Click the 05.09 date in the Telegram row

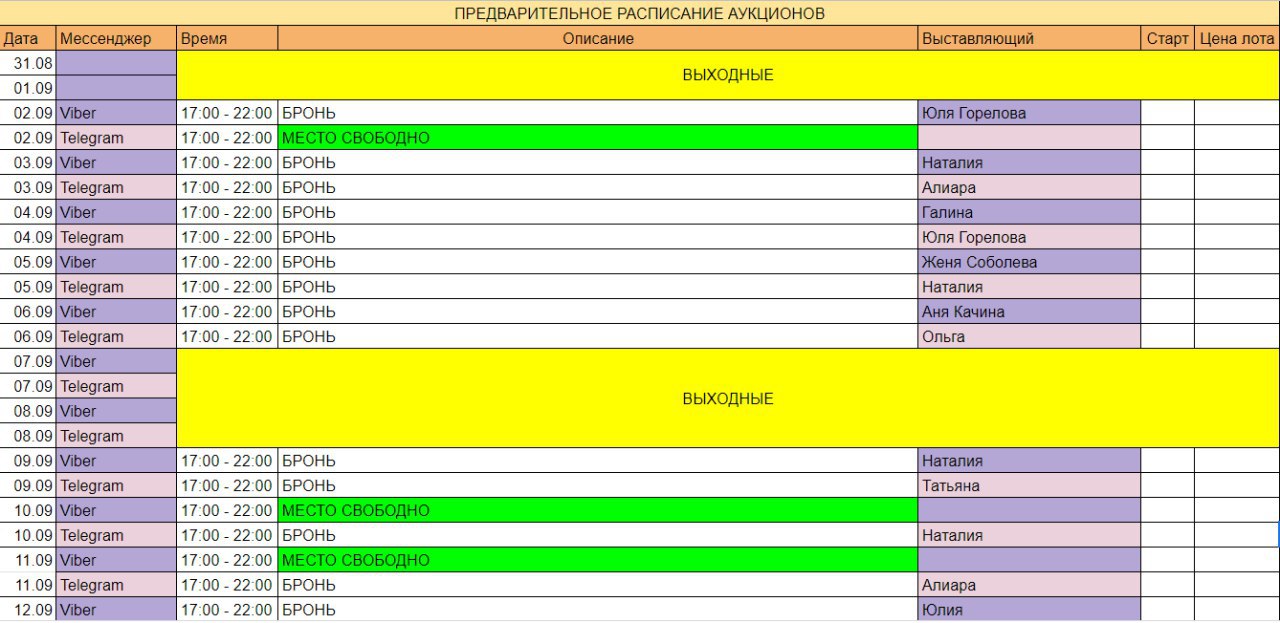28,287
